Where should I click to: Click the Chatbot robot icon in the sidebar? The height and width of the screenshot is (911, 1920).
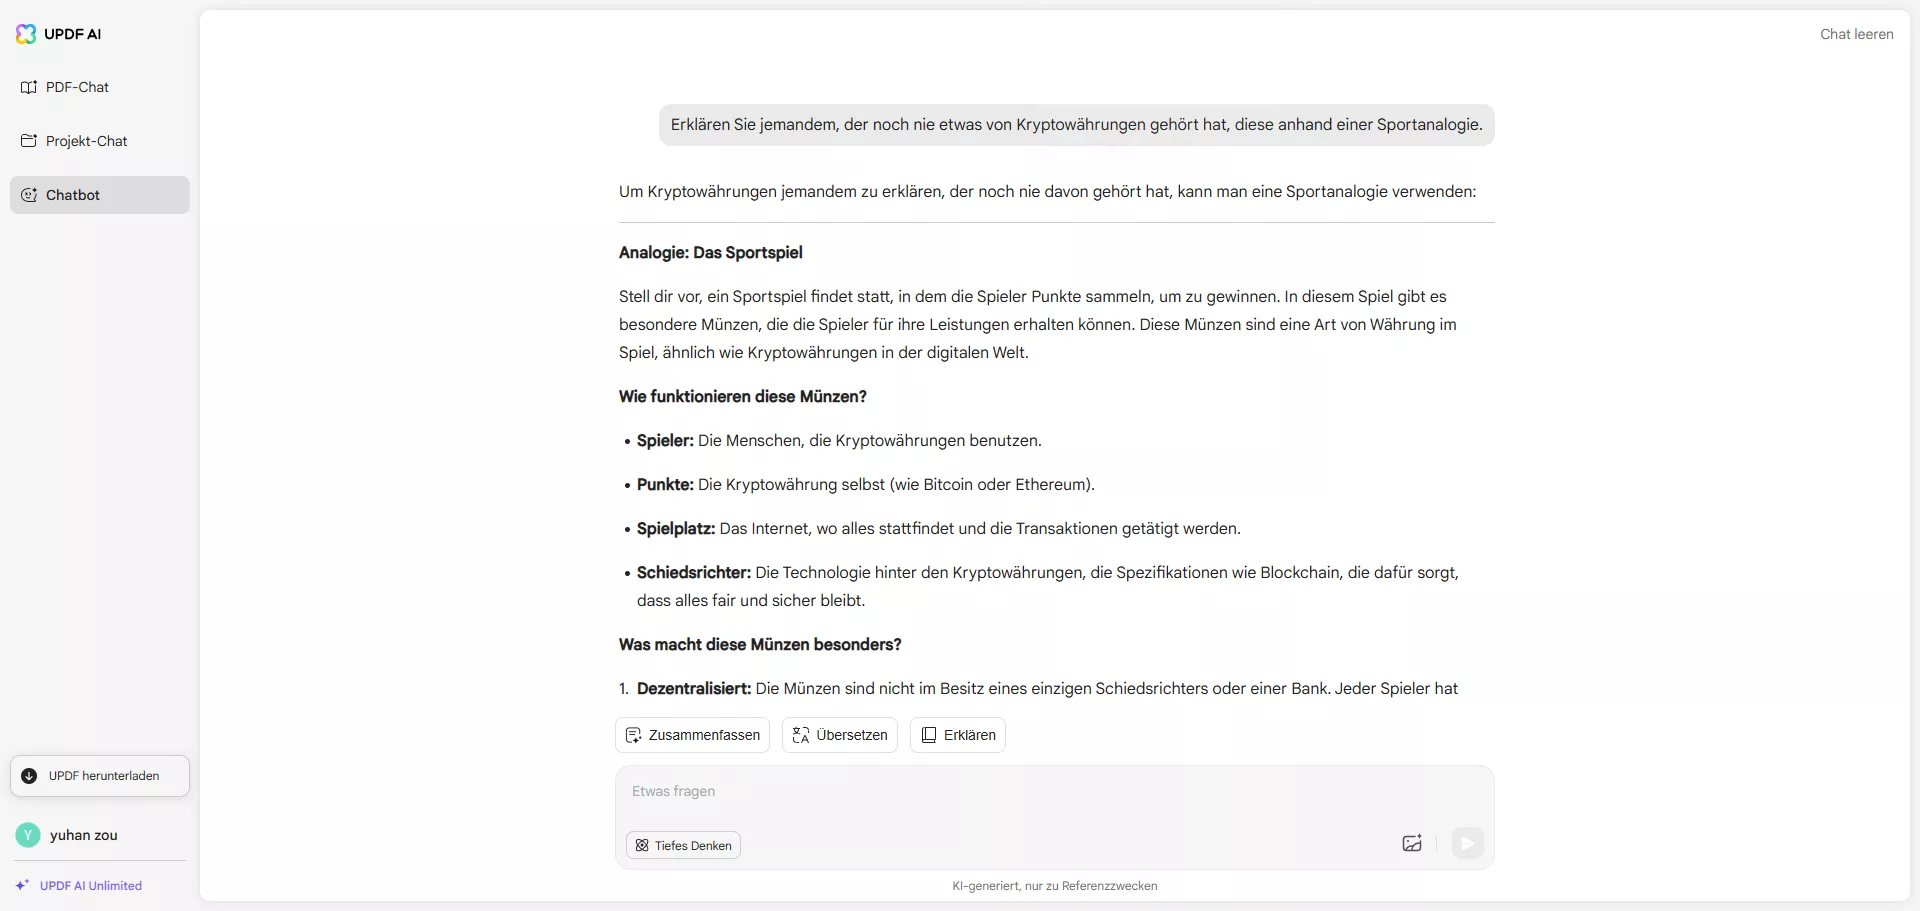click(x=29, y=195)
